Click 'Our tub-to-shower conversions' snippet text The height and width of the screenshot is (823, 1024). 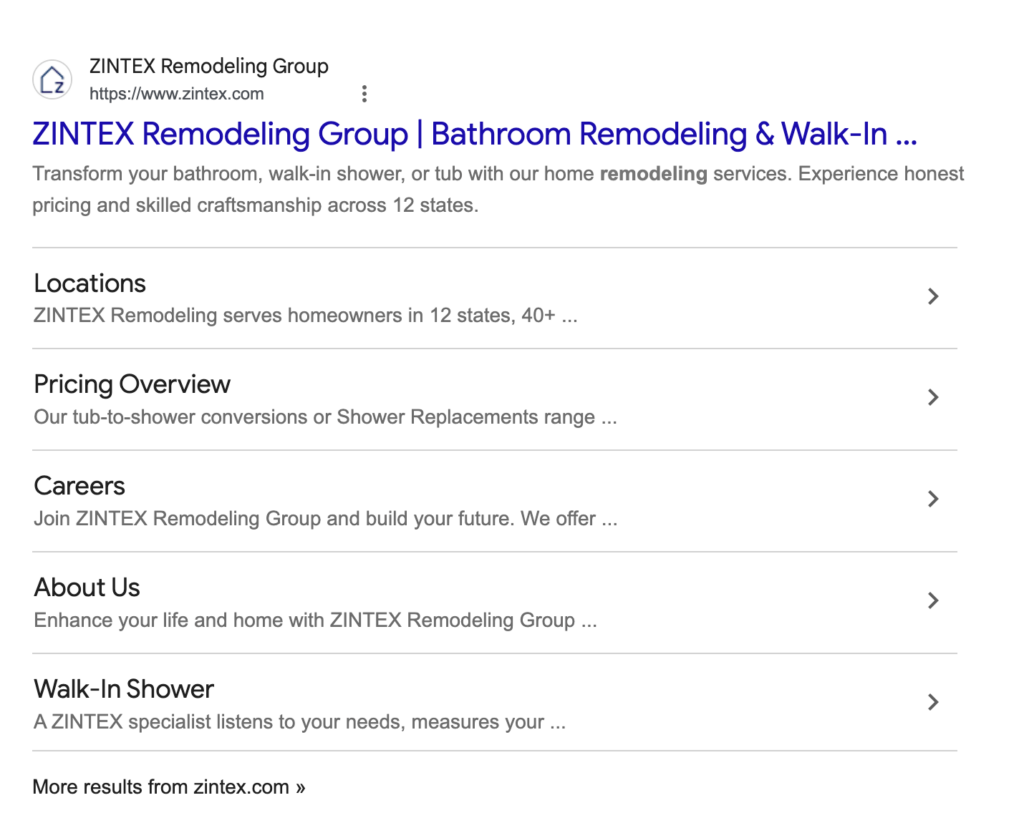coord(325,417)
